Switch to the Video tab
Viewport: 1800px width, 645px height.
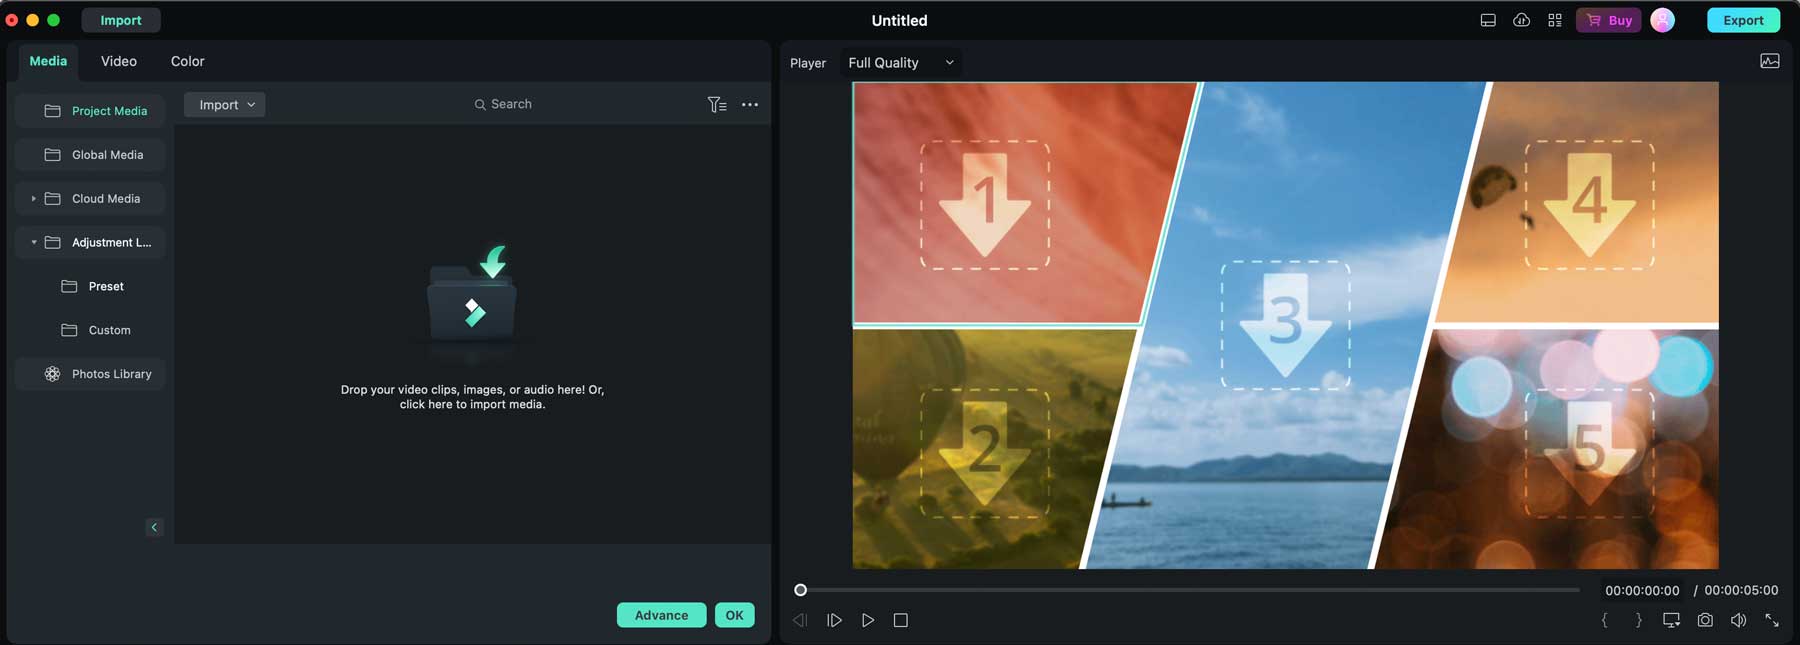click(119, 61)
